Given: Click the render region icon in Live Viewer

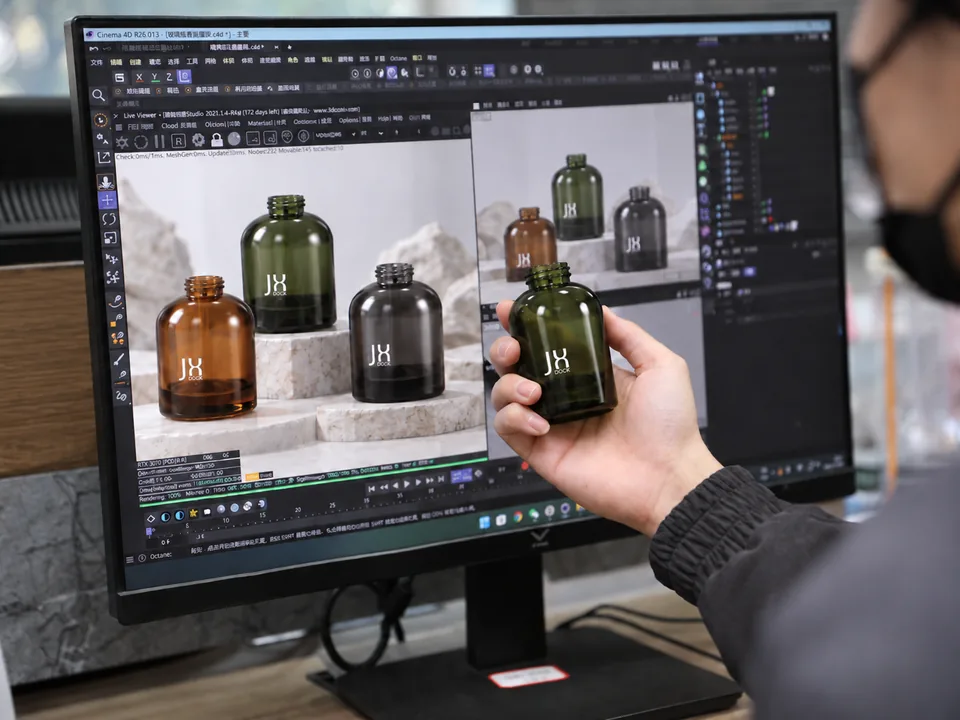Looking at the screenshot, I should (x=253, y=138).
